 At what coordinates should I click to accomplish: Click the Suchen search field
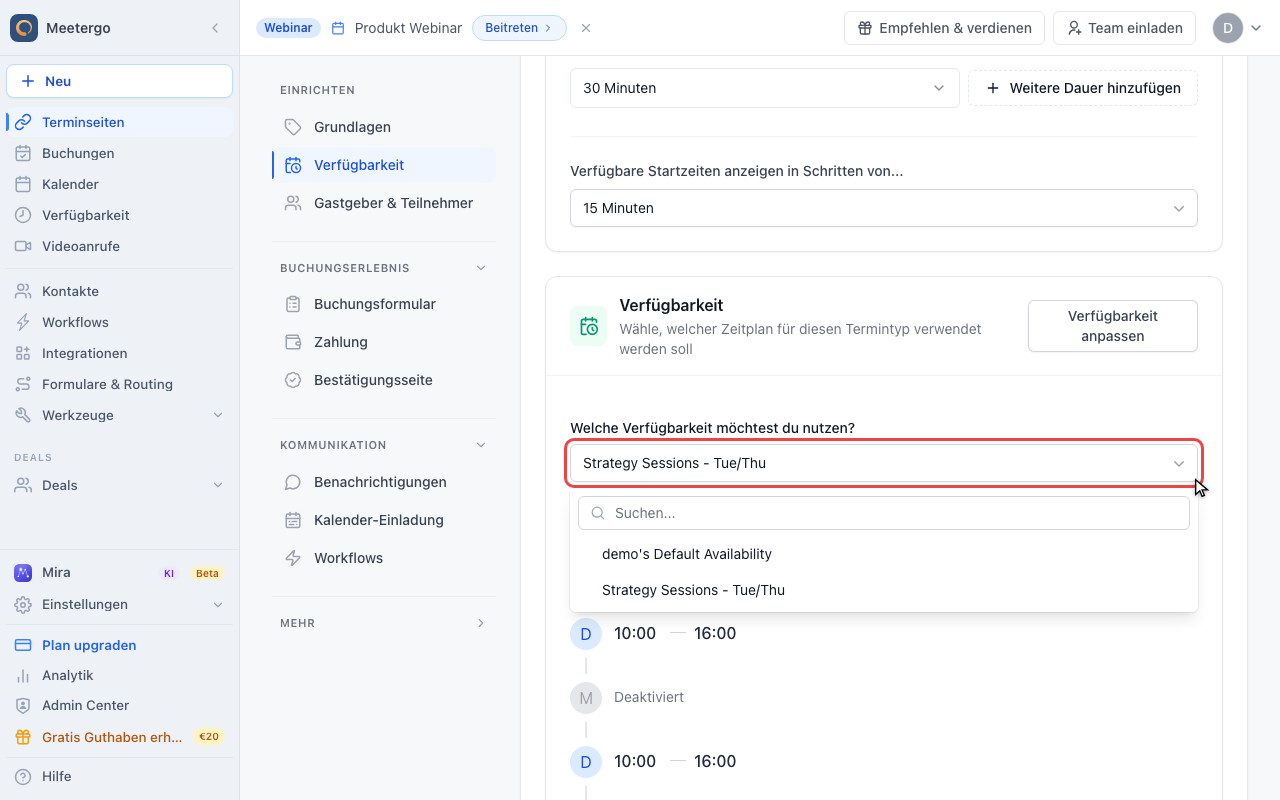tap(884, 513)
